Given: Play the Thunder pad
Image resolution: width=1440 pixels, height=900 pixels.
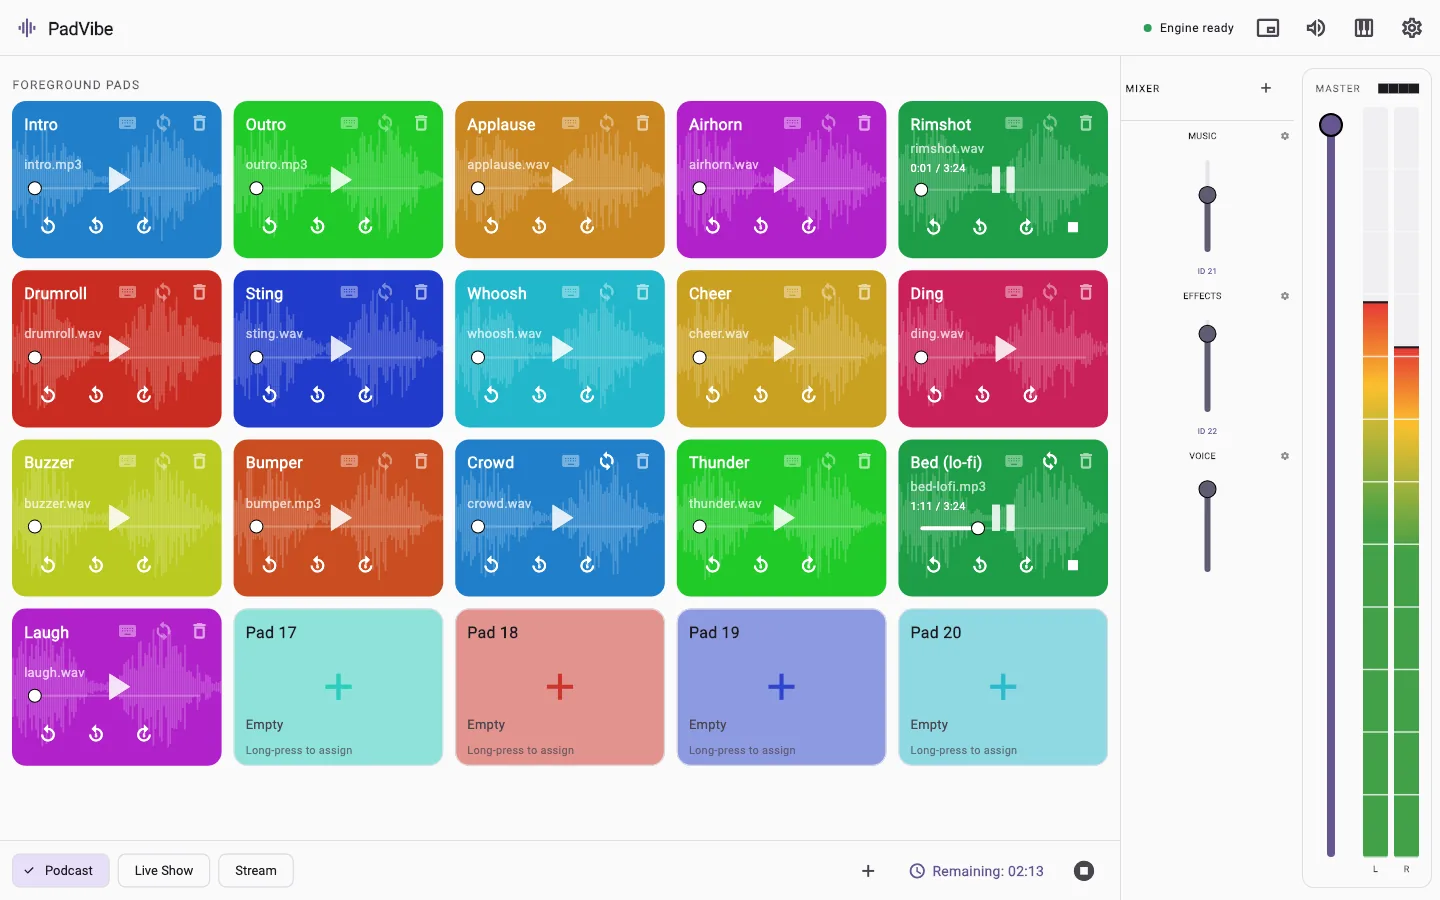Looking at the screenshot, I should pyautogui.click(x=784, y=518).
